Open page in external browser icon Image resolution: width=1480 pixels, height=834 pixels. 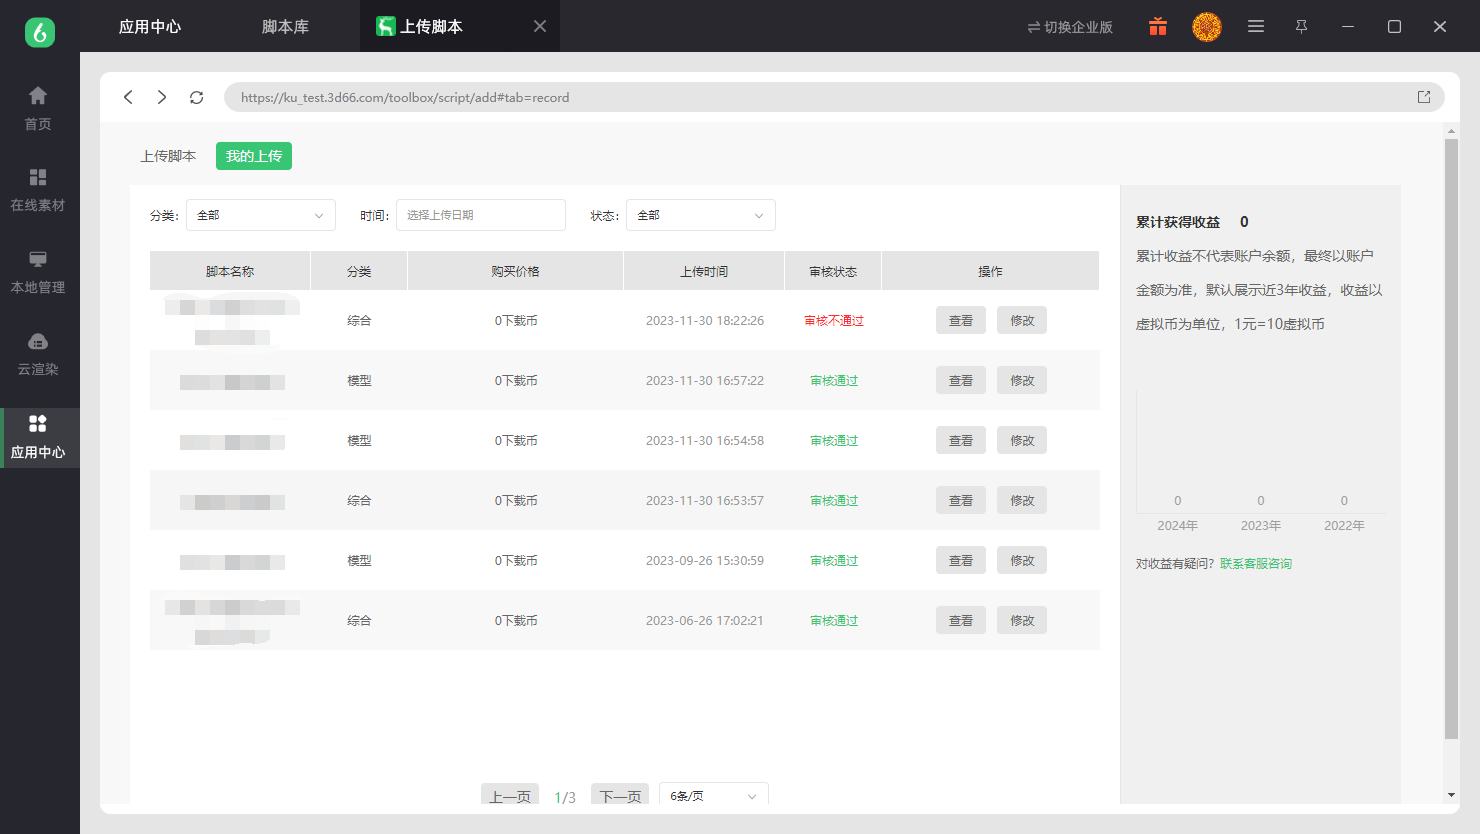(1424, 97)
